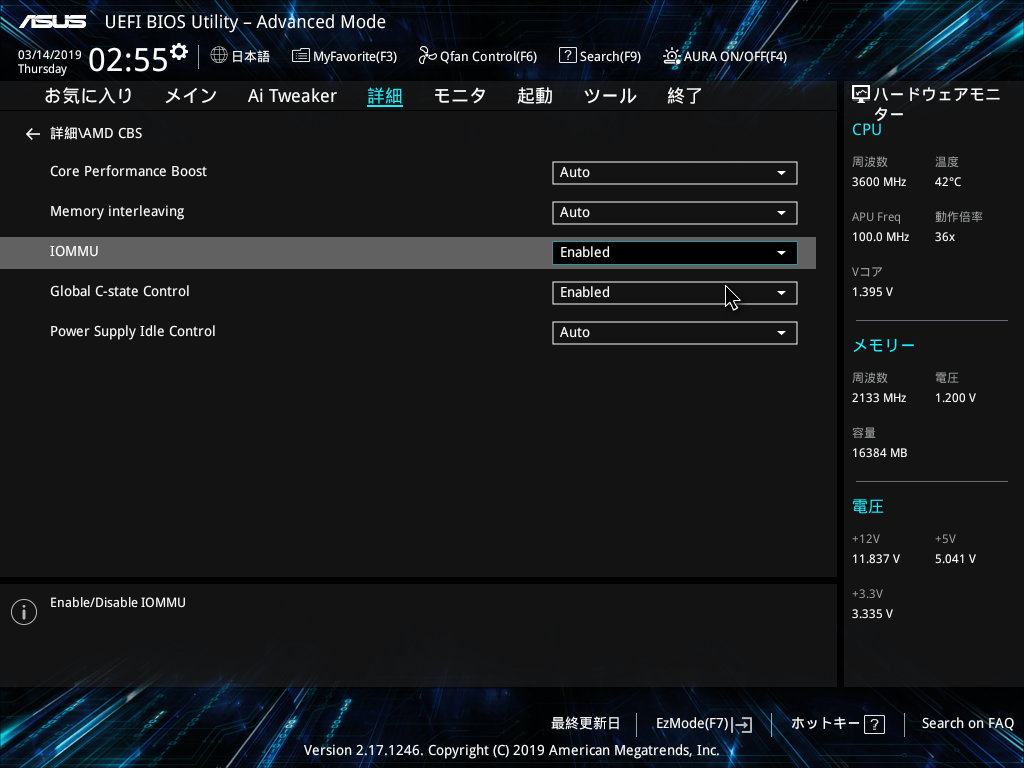Toggle AURA ON/OFF light icon
This screenshot has width=1024, height=768.
click(672, 56)
